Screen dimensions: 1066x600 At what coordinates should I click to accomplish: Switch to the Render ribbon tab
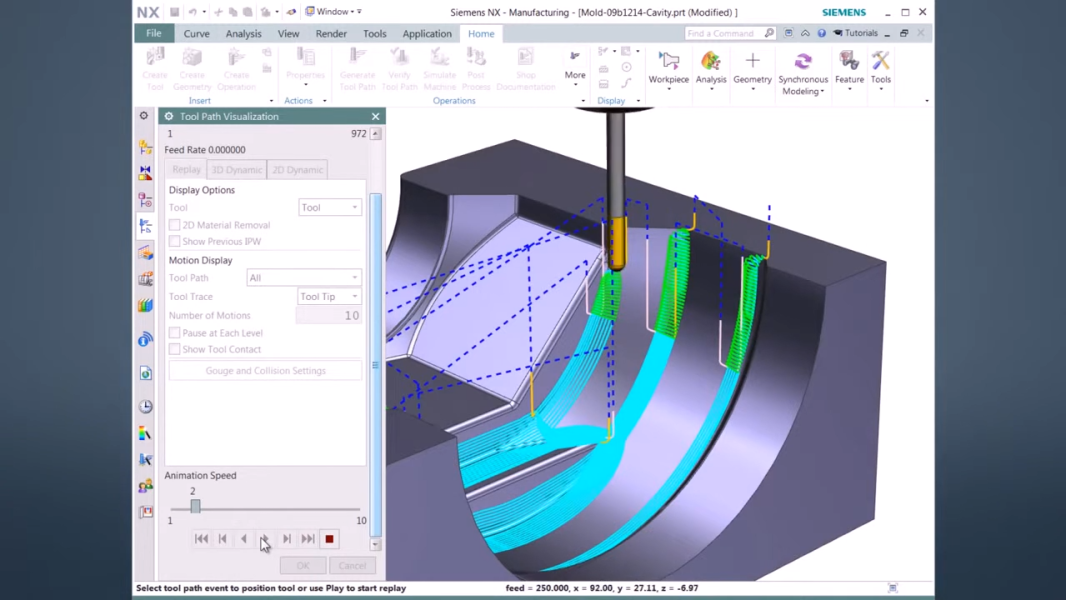click(331, 33)
